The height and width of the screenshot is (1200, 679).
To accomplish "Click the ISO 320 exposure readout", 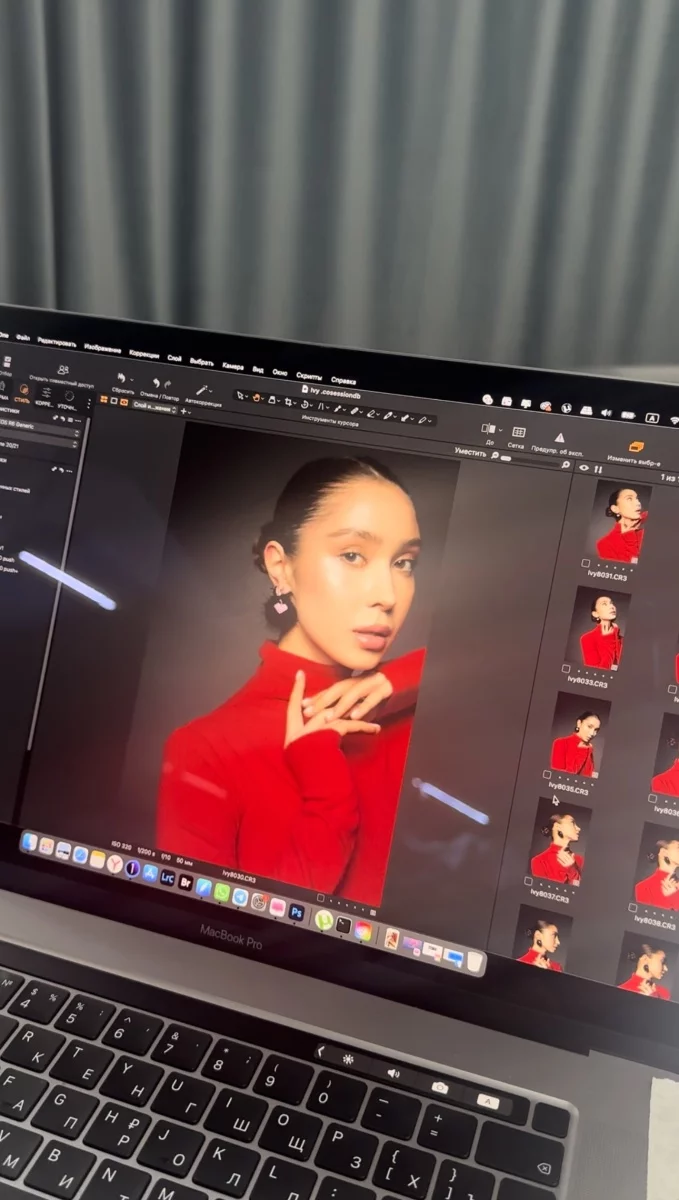I will [121, 845].
